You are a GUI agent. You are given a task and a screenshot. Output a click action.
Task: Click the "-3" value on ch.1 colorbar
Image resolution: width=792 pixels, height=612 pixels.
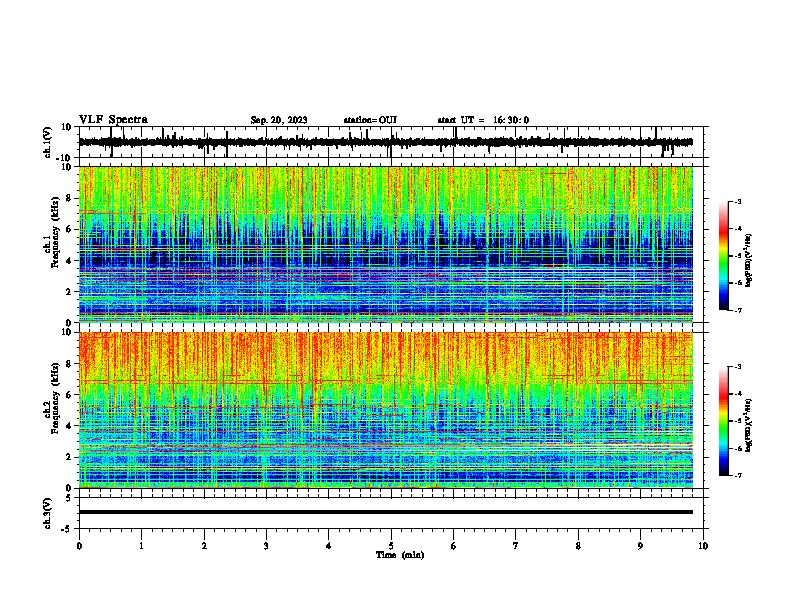pos(737,201)
